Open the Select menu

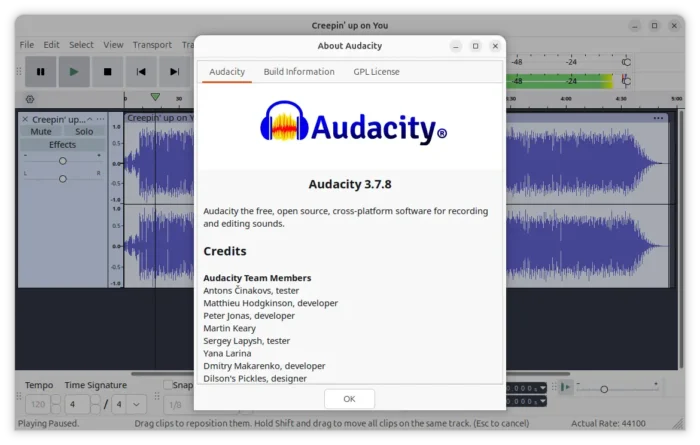(81, 45)
